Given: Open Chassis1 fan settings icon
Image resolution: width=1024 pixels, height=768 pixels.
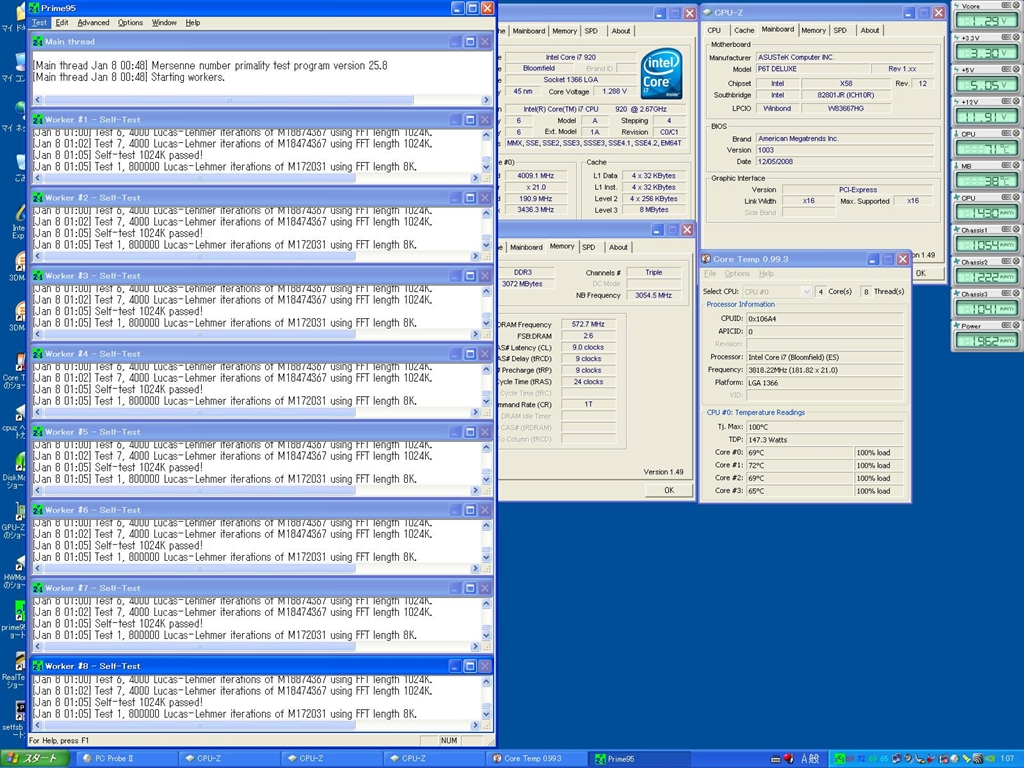Looking at the screenshot, I should [x=1006, y=229].
